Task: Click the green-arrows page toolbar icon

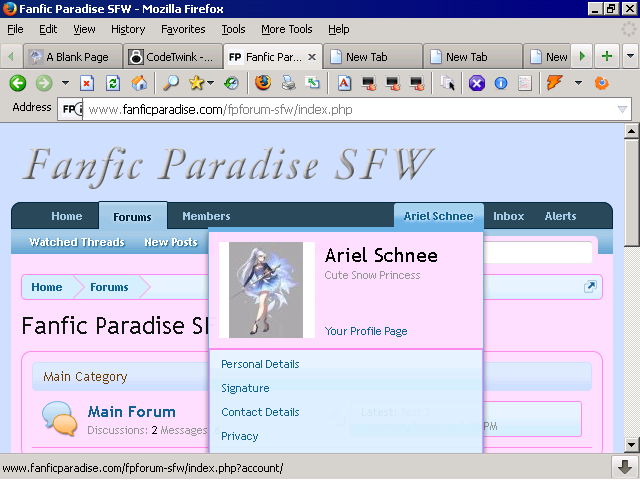Action: (x=313, y=83)
